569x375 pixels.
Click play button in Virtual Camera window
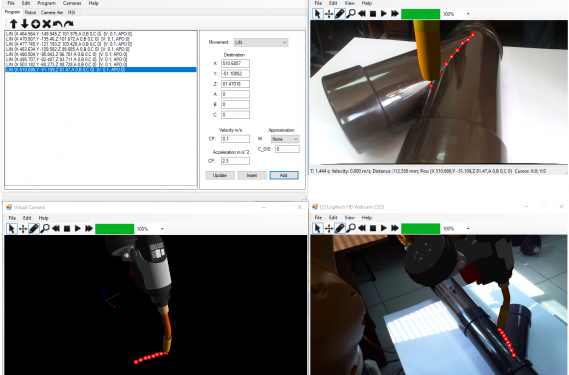tap(78, 229)
